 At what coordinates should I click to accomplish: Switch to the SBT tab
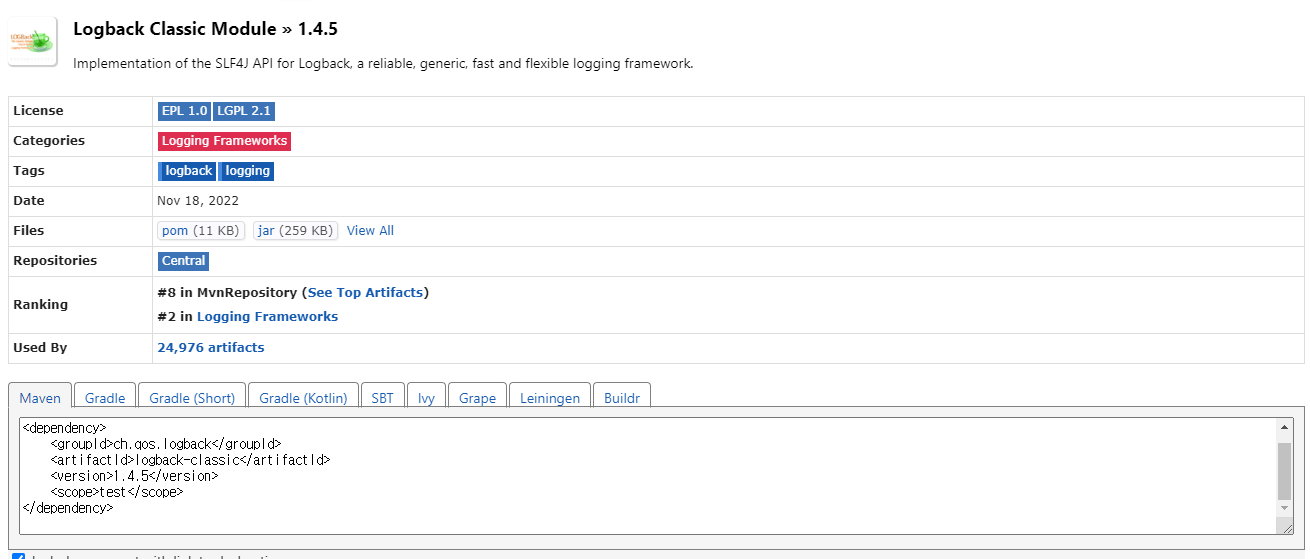[382, 397]
